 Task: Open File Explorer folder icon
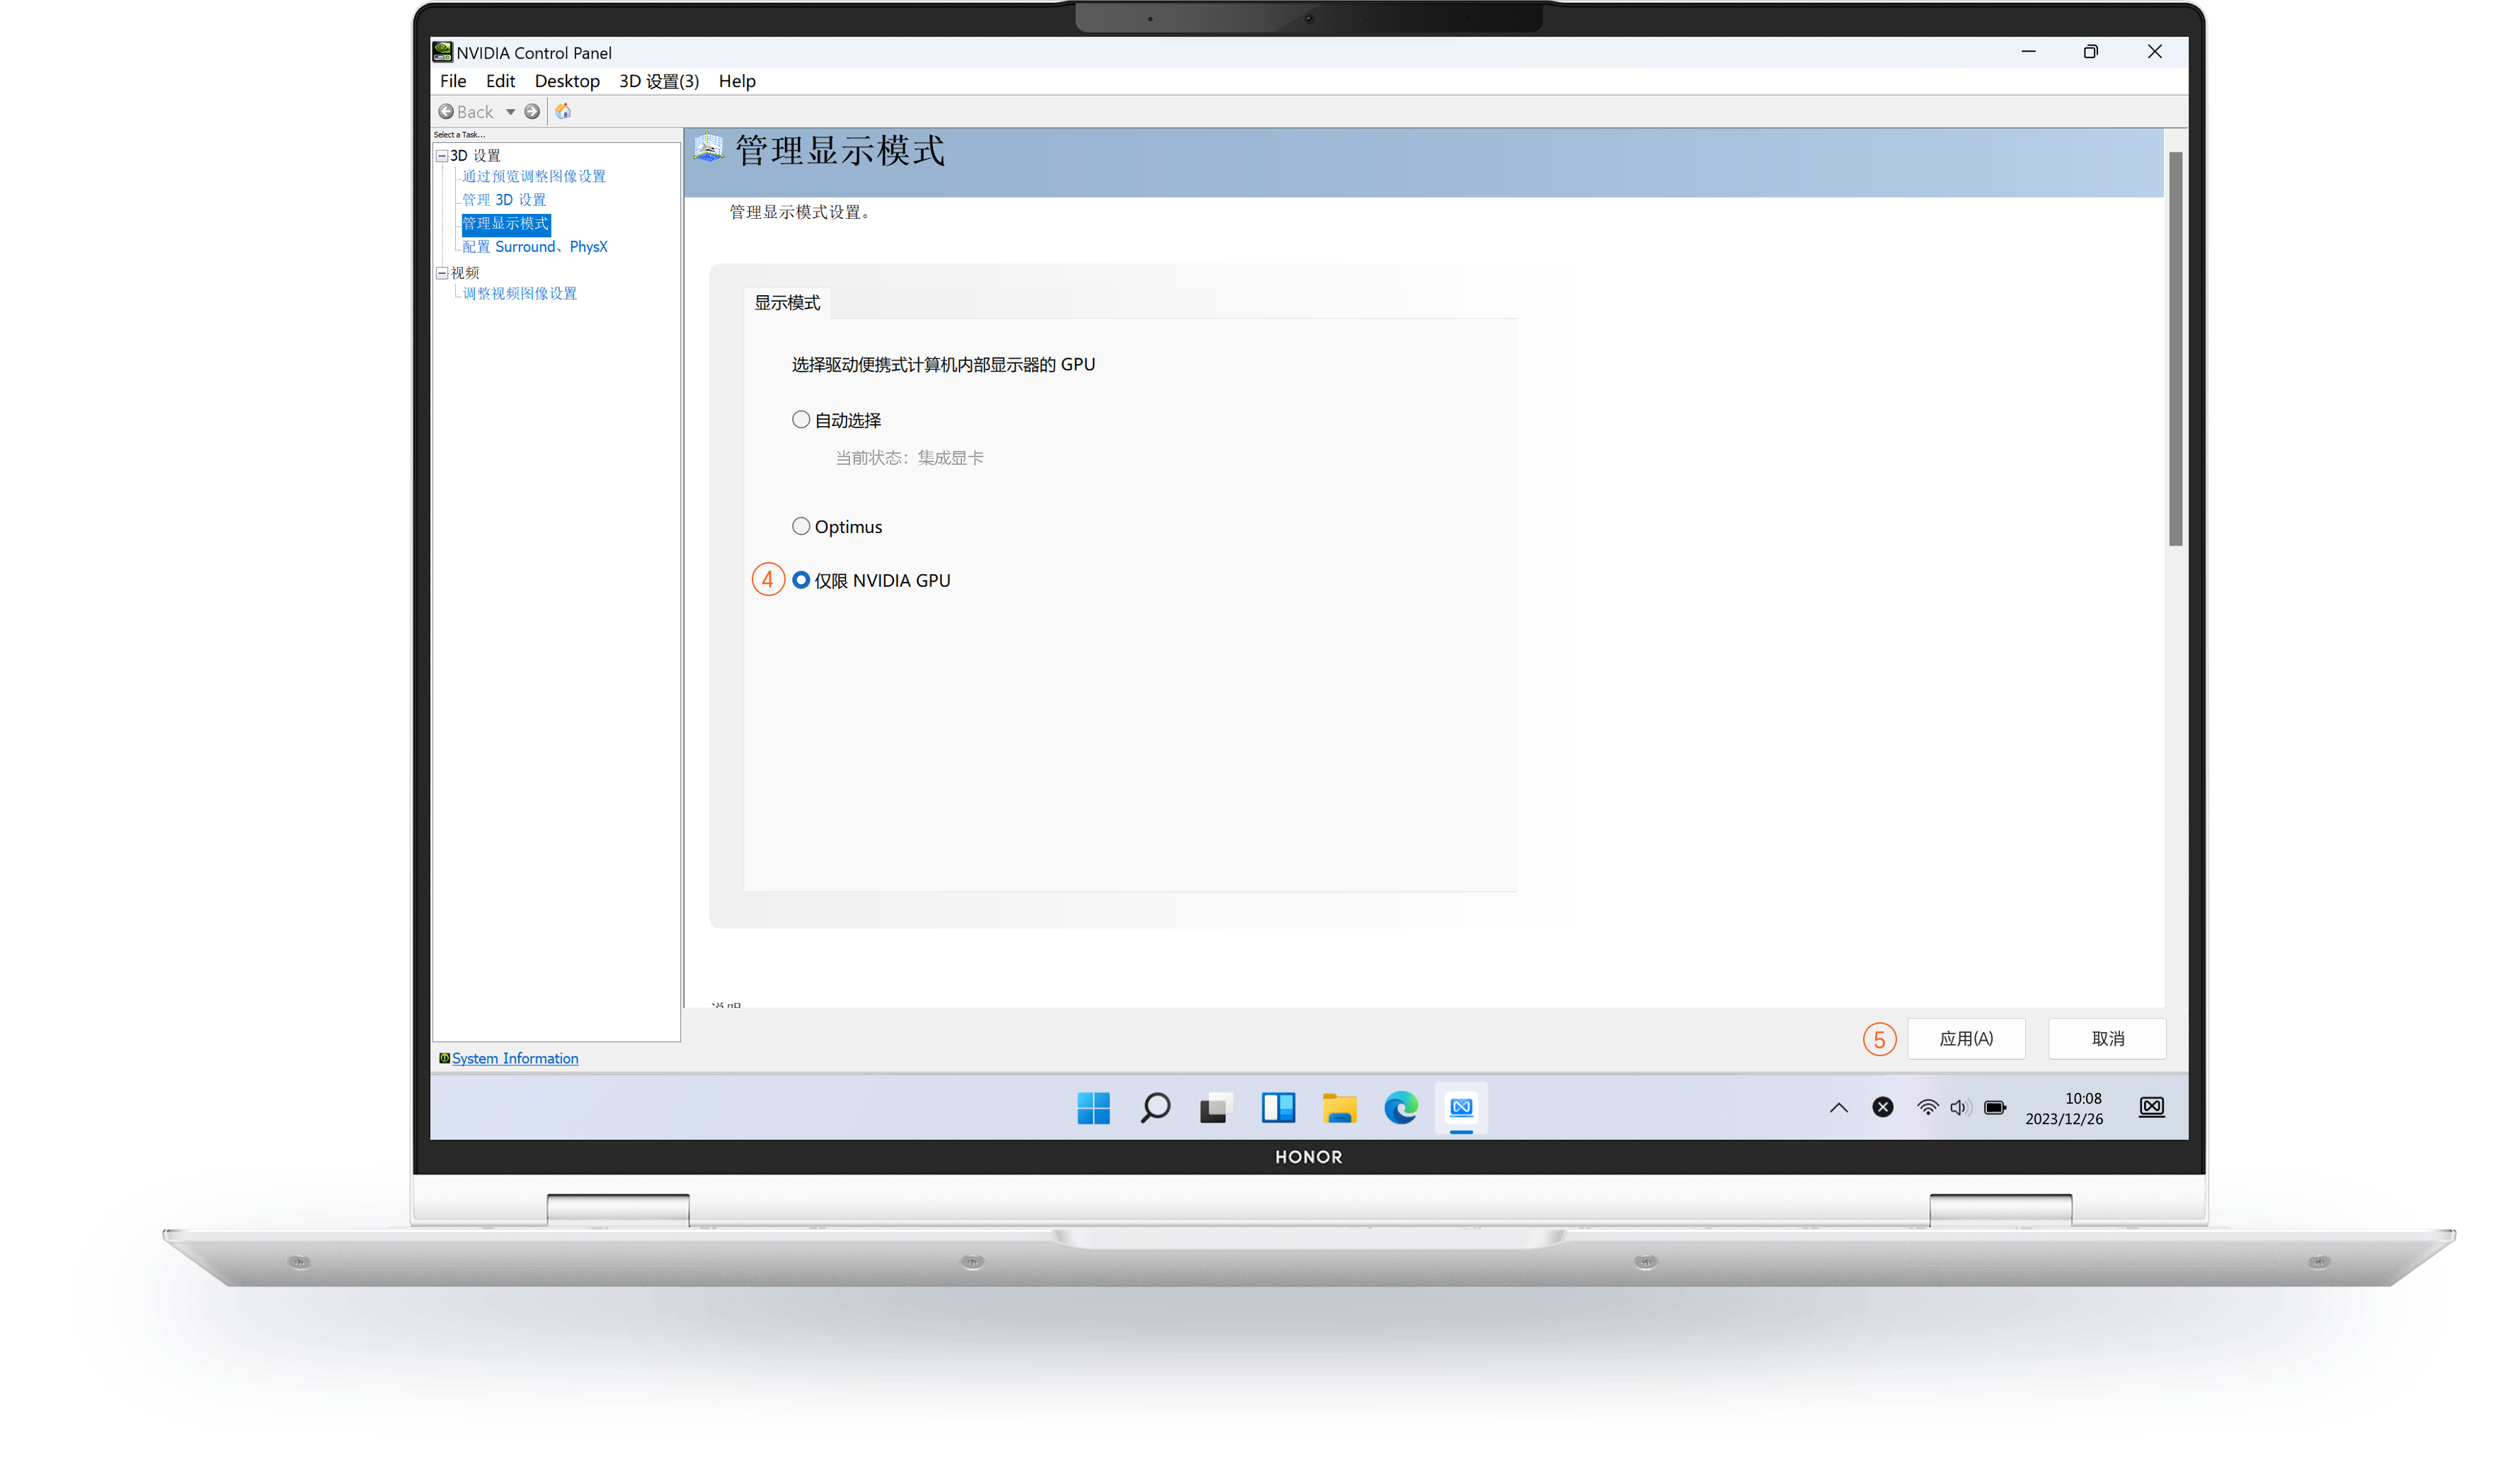point(1339,1107)
